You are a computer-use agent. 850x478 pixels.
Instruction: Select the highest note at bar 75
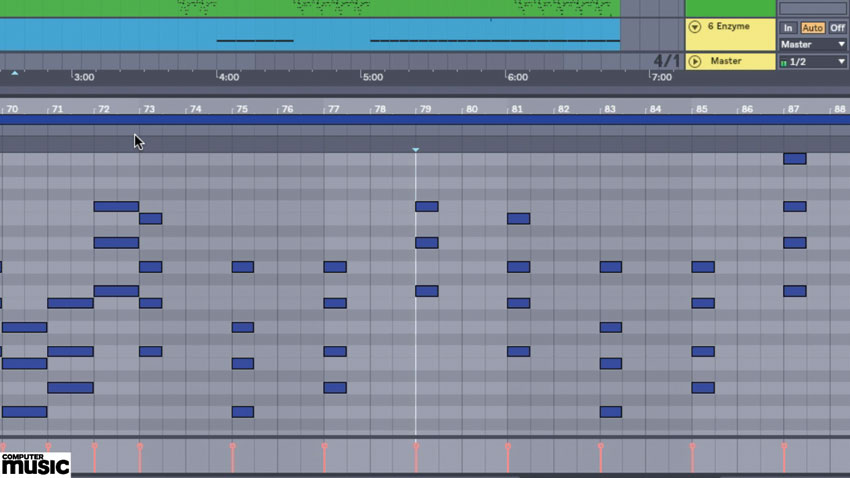(x=243, y=267)
